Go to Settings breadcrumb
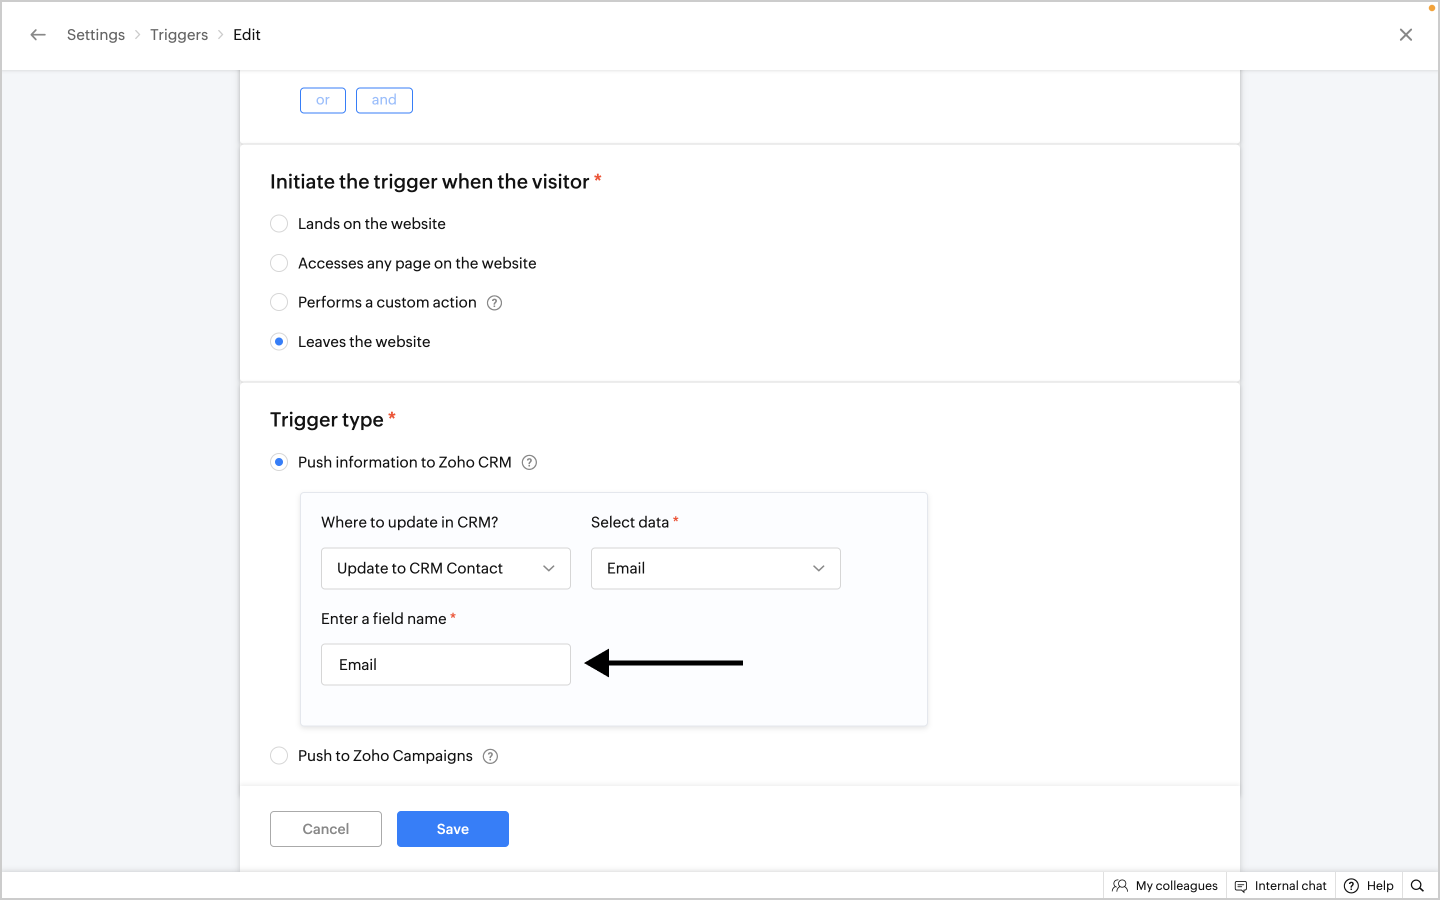Screen dimensions: 1440x900 click(96, 35)
